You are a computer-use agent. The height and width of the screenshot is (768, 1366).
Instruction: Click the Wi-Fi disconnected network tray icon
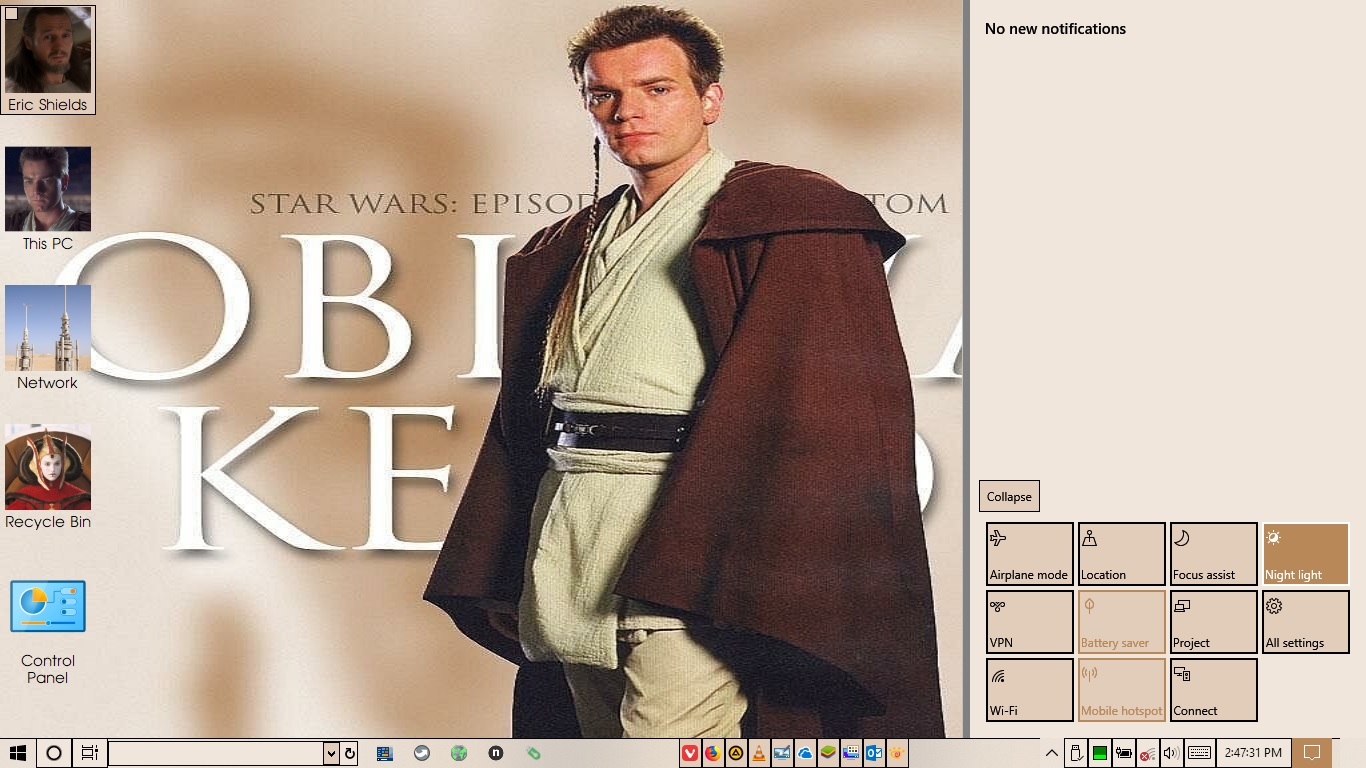coord(1148,753)
